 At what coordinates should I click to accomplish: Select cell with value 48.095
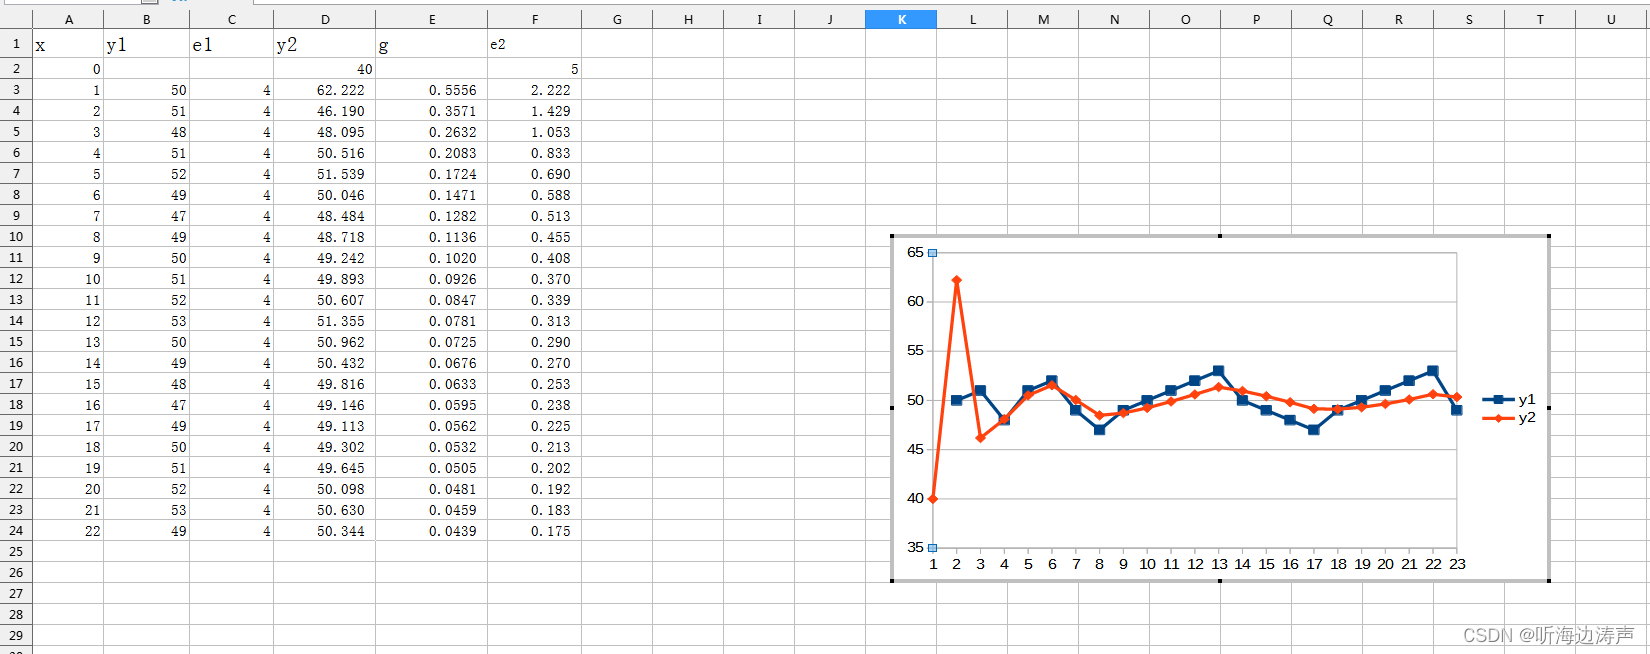click(325, 132)
